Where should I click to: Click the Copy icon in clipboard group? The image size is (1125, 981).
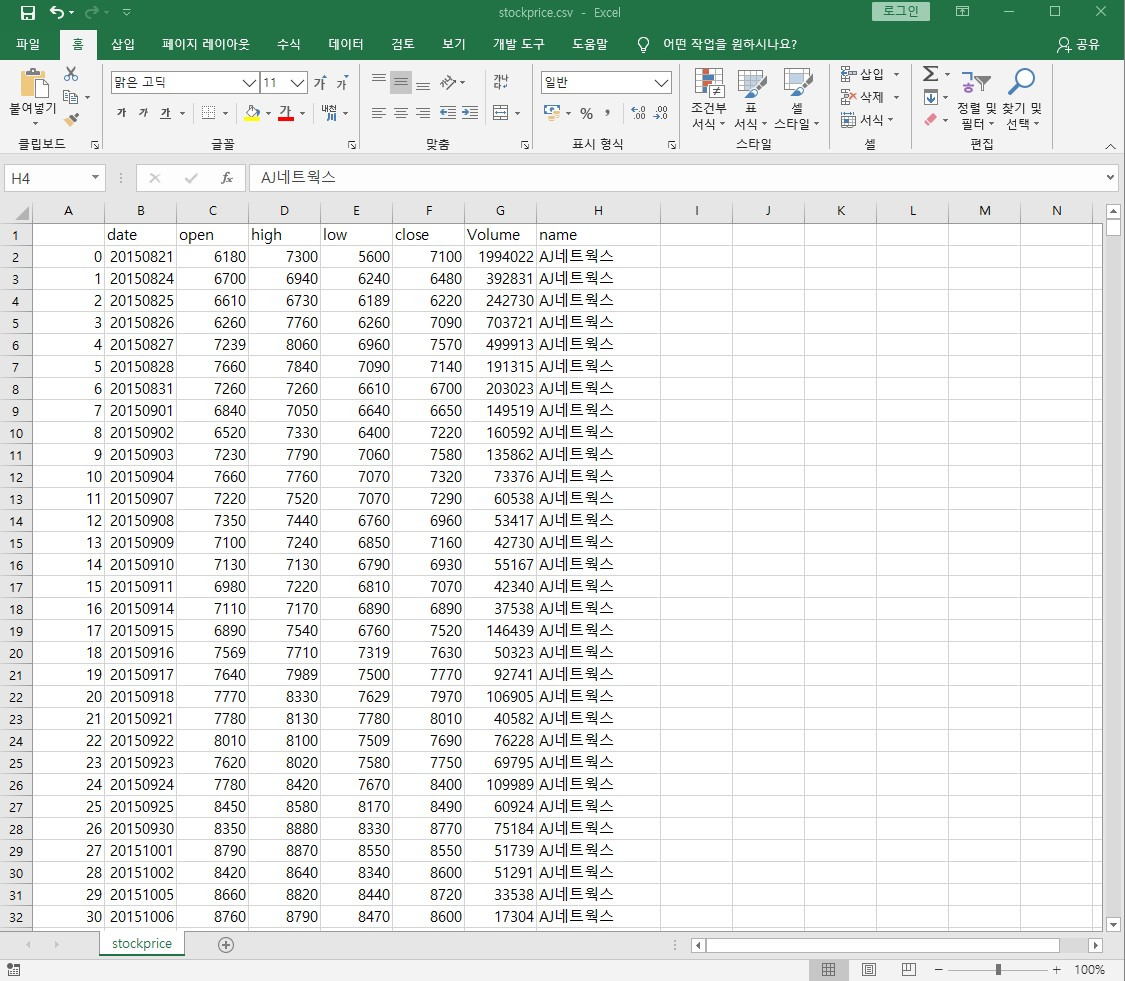70,97
